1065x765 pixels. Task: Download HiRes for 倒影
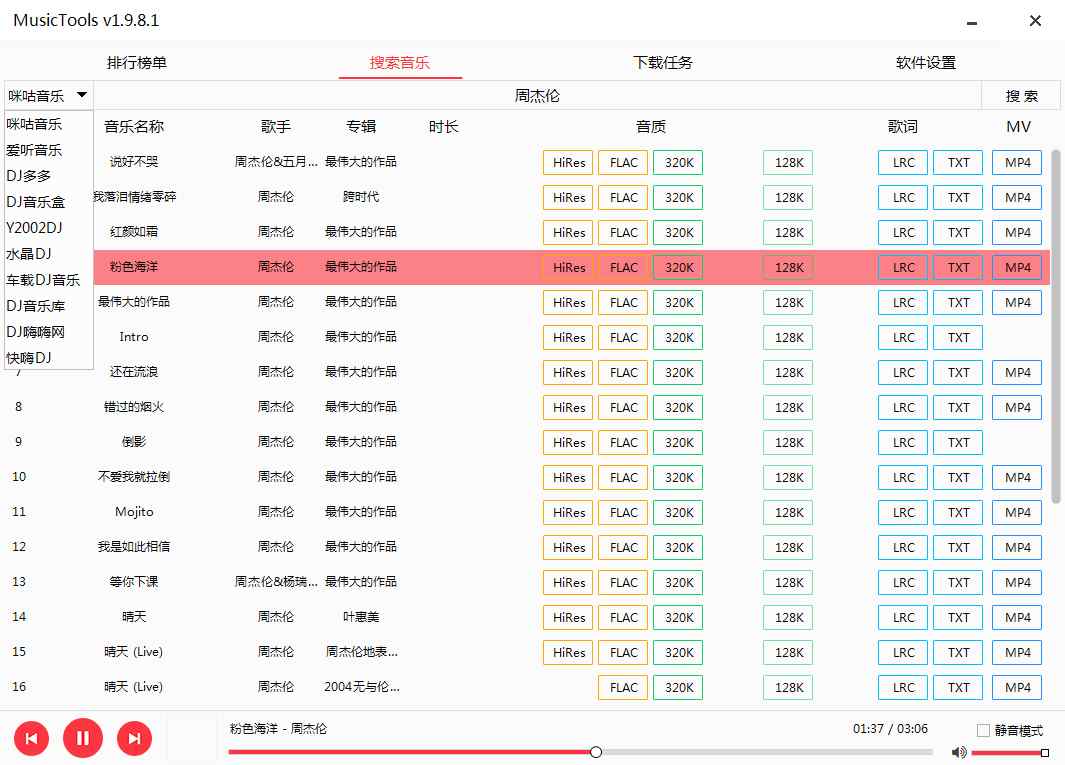pyautogui.click(x=568, y=442)
